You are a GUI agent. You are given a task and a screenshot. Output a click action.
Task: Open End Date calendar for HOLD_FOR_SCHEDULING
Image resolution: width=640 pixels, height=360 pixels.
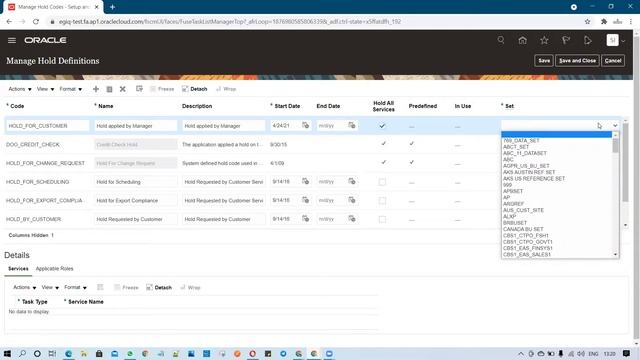pyautogui.click(x=352, y=181)
